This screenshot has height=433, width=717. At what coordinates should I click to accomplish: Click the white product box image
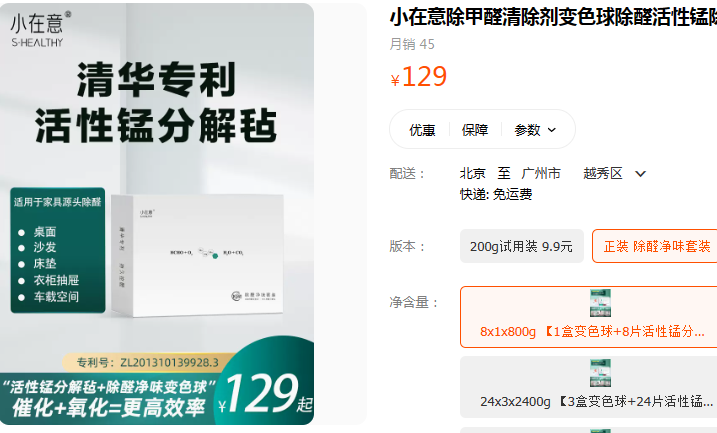[x=198, y=255]
